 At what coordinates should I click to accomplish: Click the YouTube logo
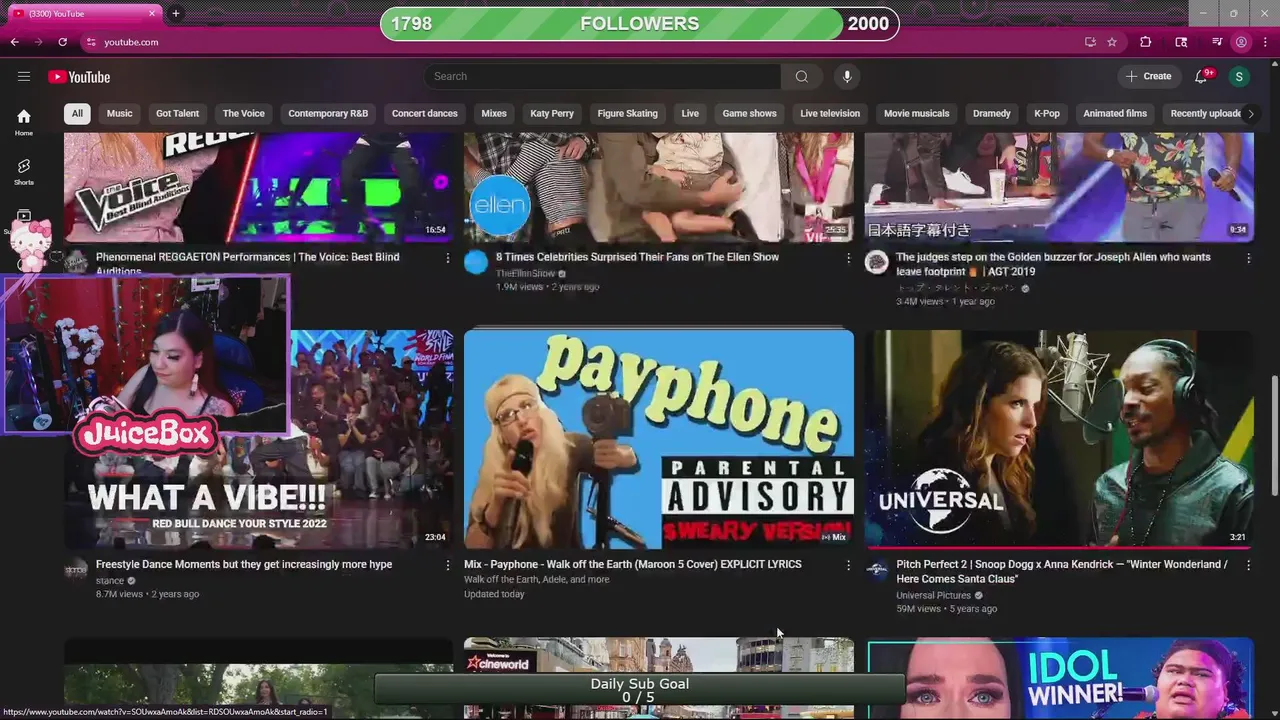coord(79,77)
